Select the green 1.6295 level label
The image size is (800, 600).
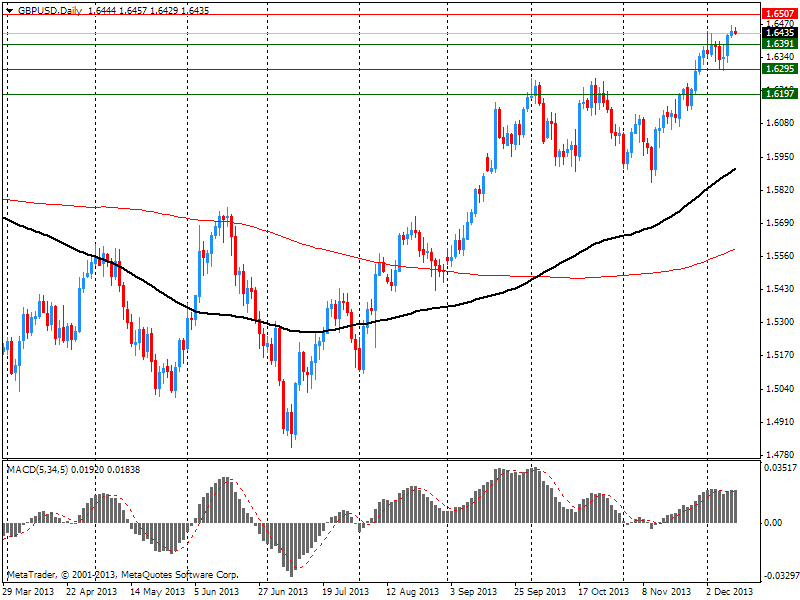(779, 69)
